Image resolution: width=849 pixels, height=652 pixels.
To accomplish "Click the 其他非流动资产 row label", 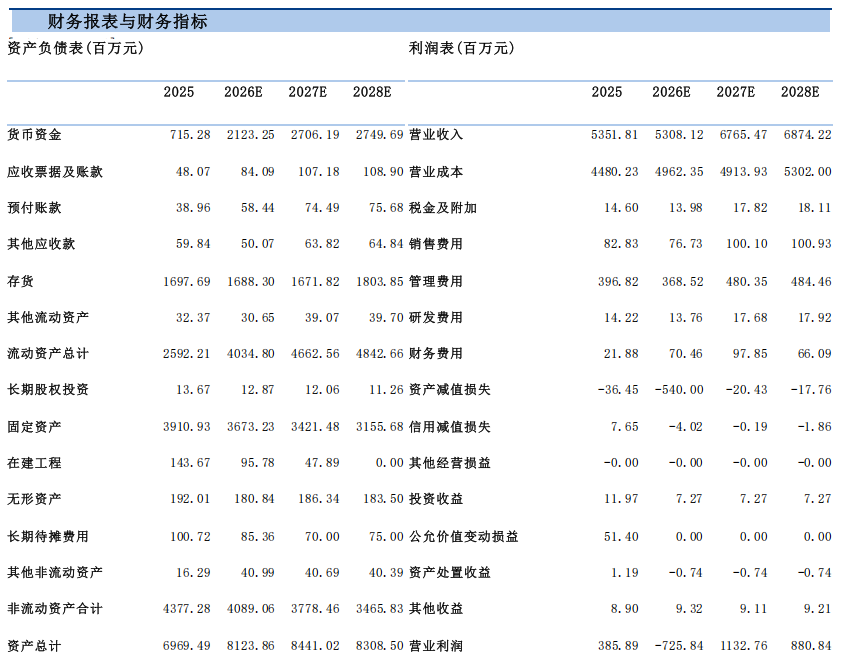I will (55, 572).
